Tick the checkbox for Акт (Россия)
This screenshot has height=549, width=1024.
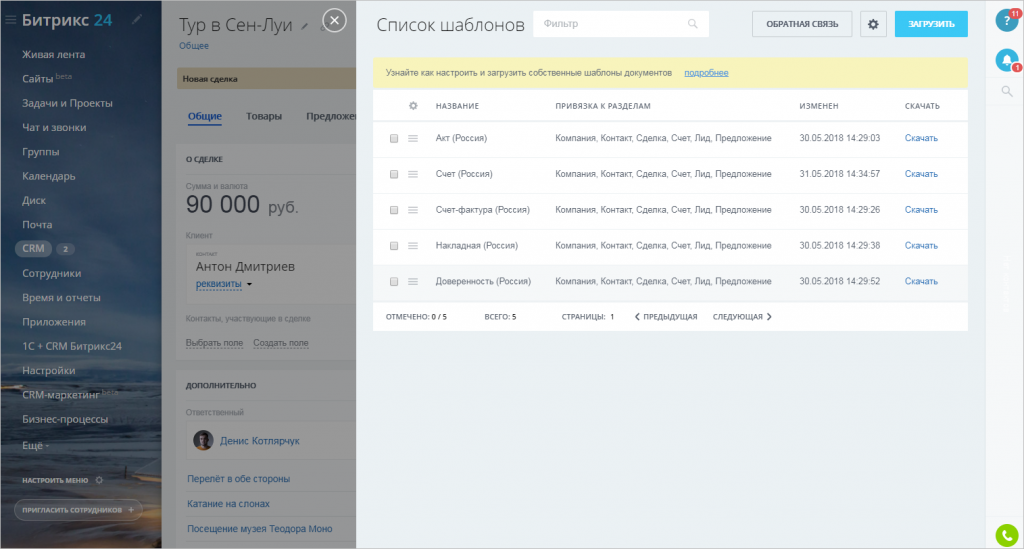click(x=394, y=138)
